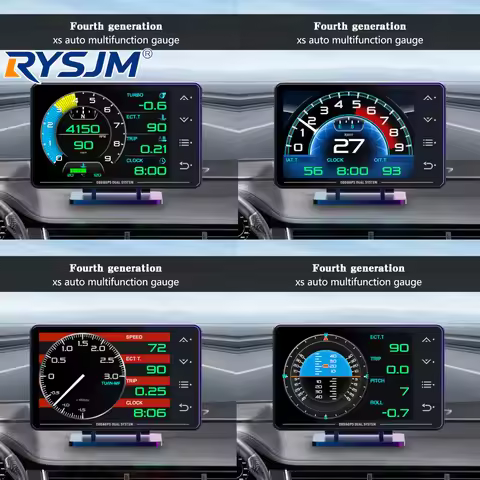This screenshot has width=480, height=480.
Task: Click the 8:00 clock on the 4150 RPM gauge
Action: 150,171
